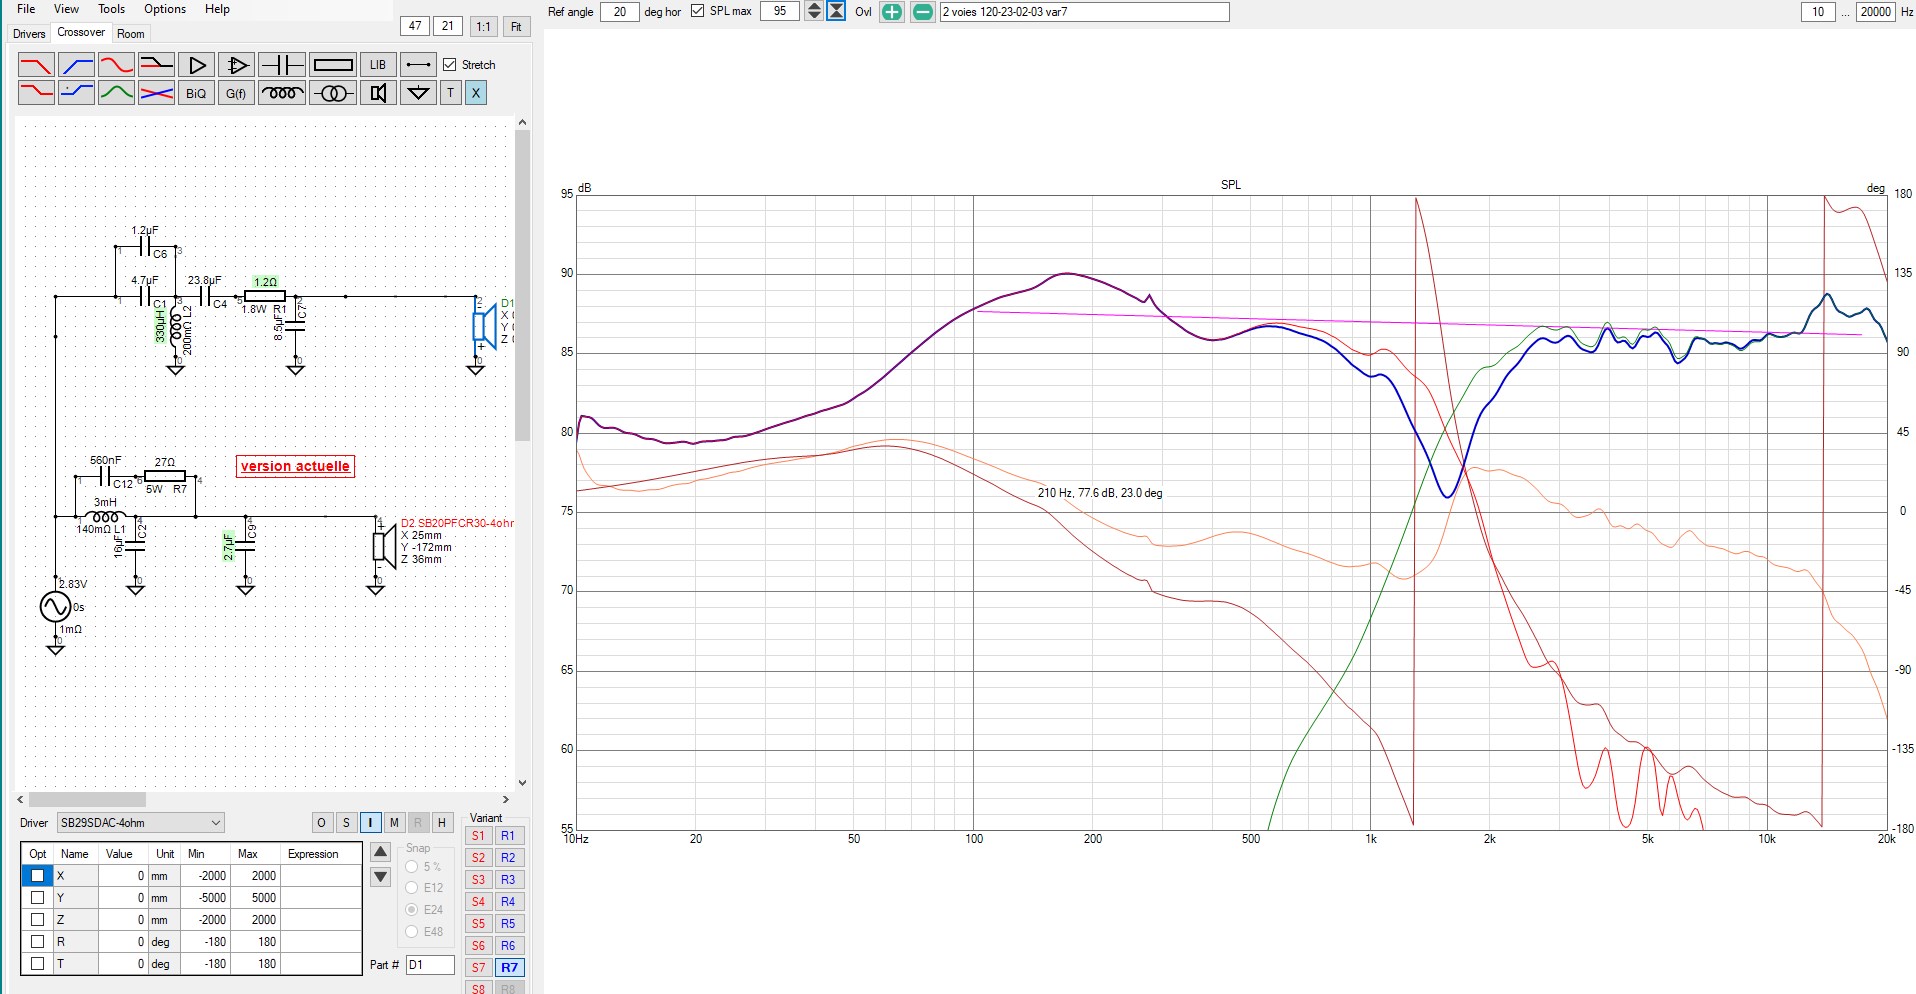
Task: Add a ground symbol to the schematic
Action: point(418,93)
